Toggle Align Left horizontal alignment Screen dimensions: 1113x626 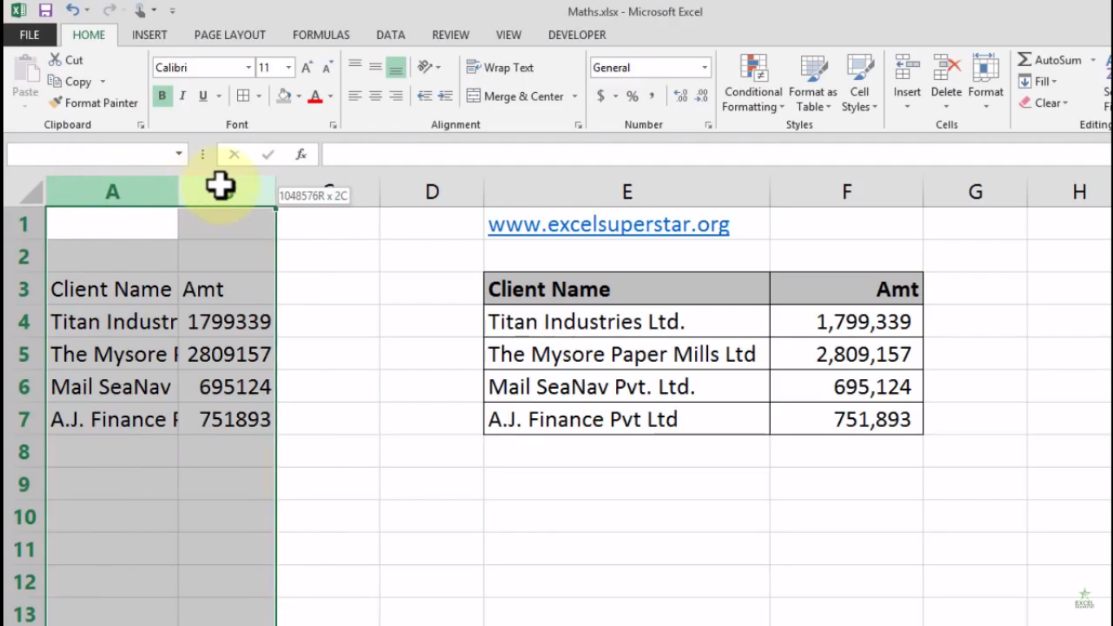(x=355, y=96)
